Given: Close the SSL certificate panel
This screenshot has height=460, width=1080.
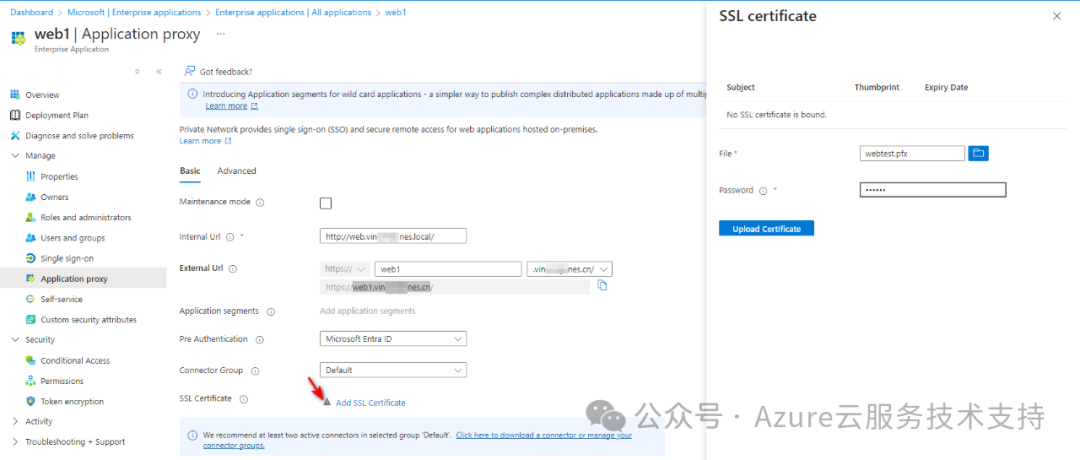Looking at the screenshot, I should (x=1057, y=17).
